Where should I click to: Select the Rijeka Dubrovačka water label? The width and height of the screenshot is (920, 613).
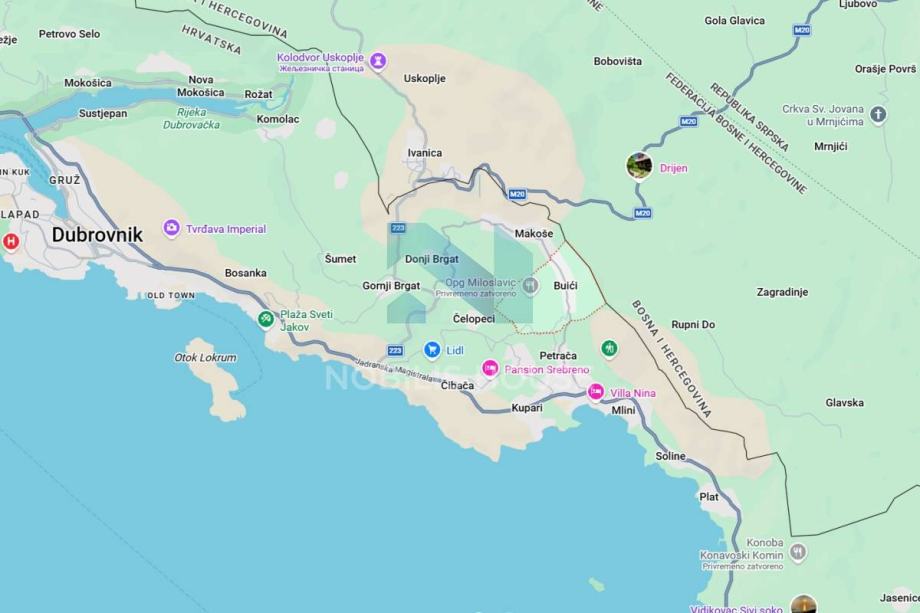tap(191, 118)
